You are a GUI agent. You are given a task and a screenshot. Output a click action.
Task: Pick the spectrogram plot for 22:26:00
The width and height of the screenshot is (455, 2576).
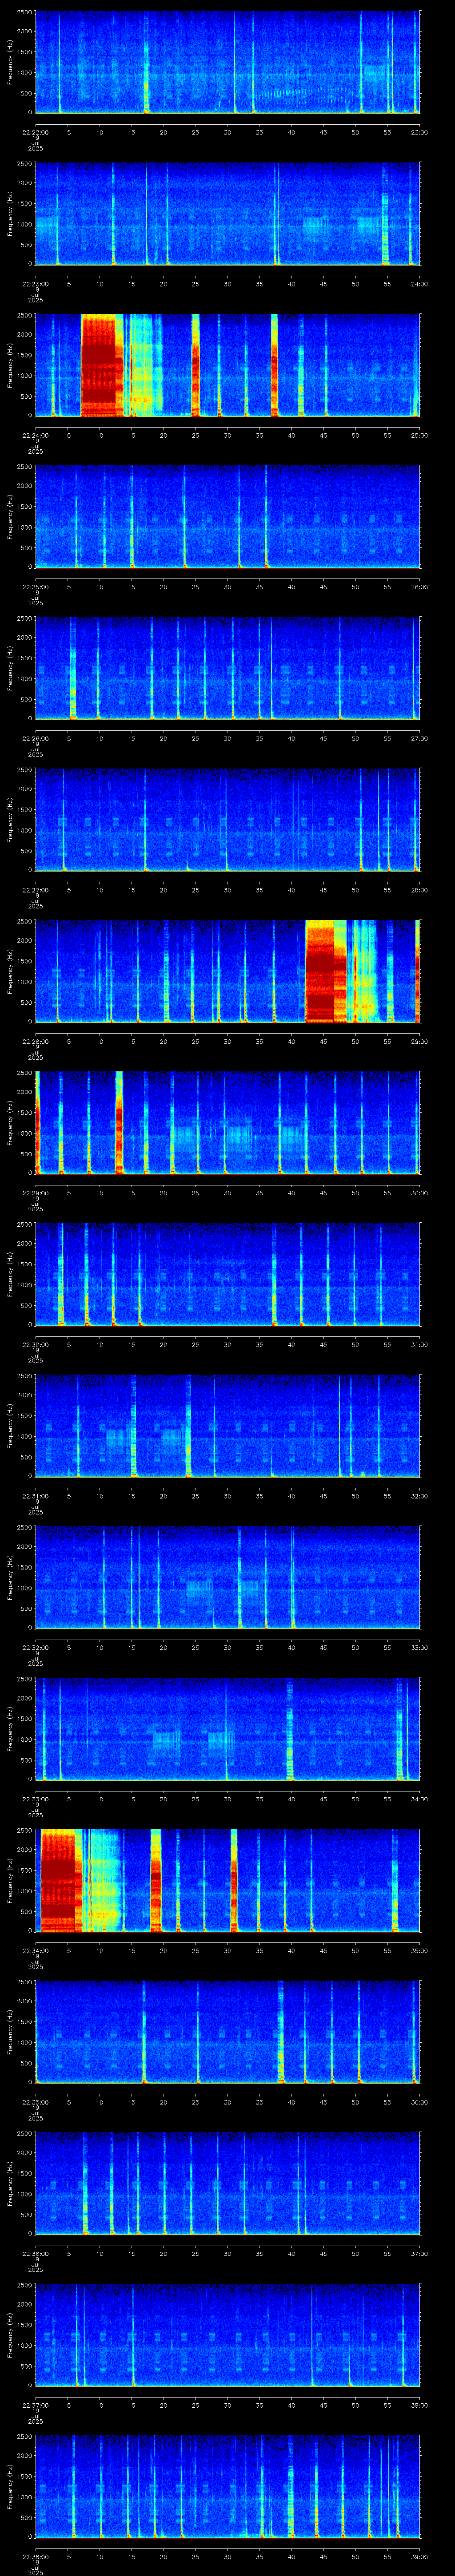(227, 669)
